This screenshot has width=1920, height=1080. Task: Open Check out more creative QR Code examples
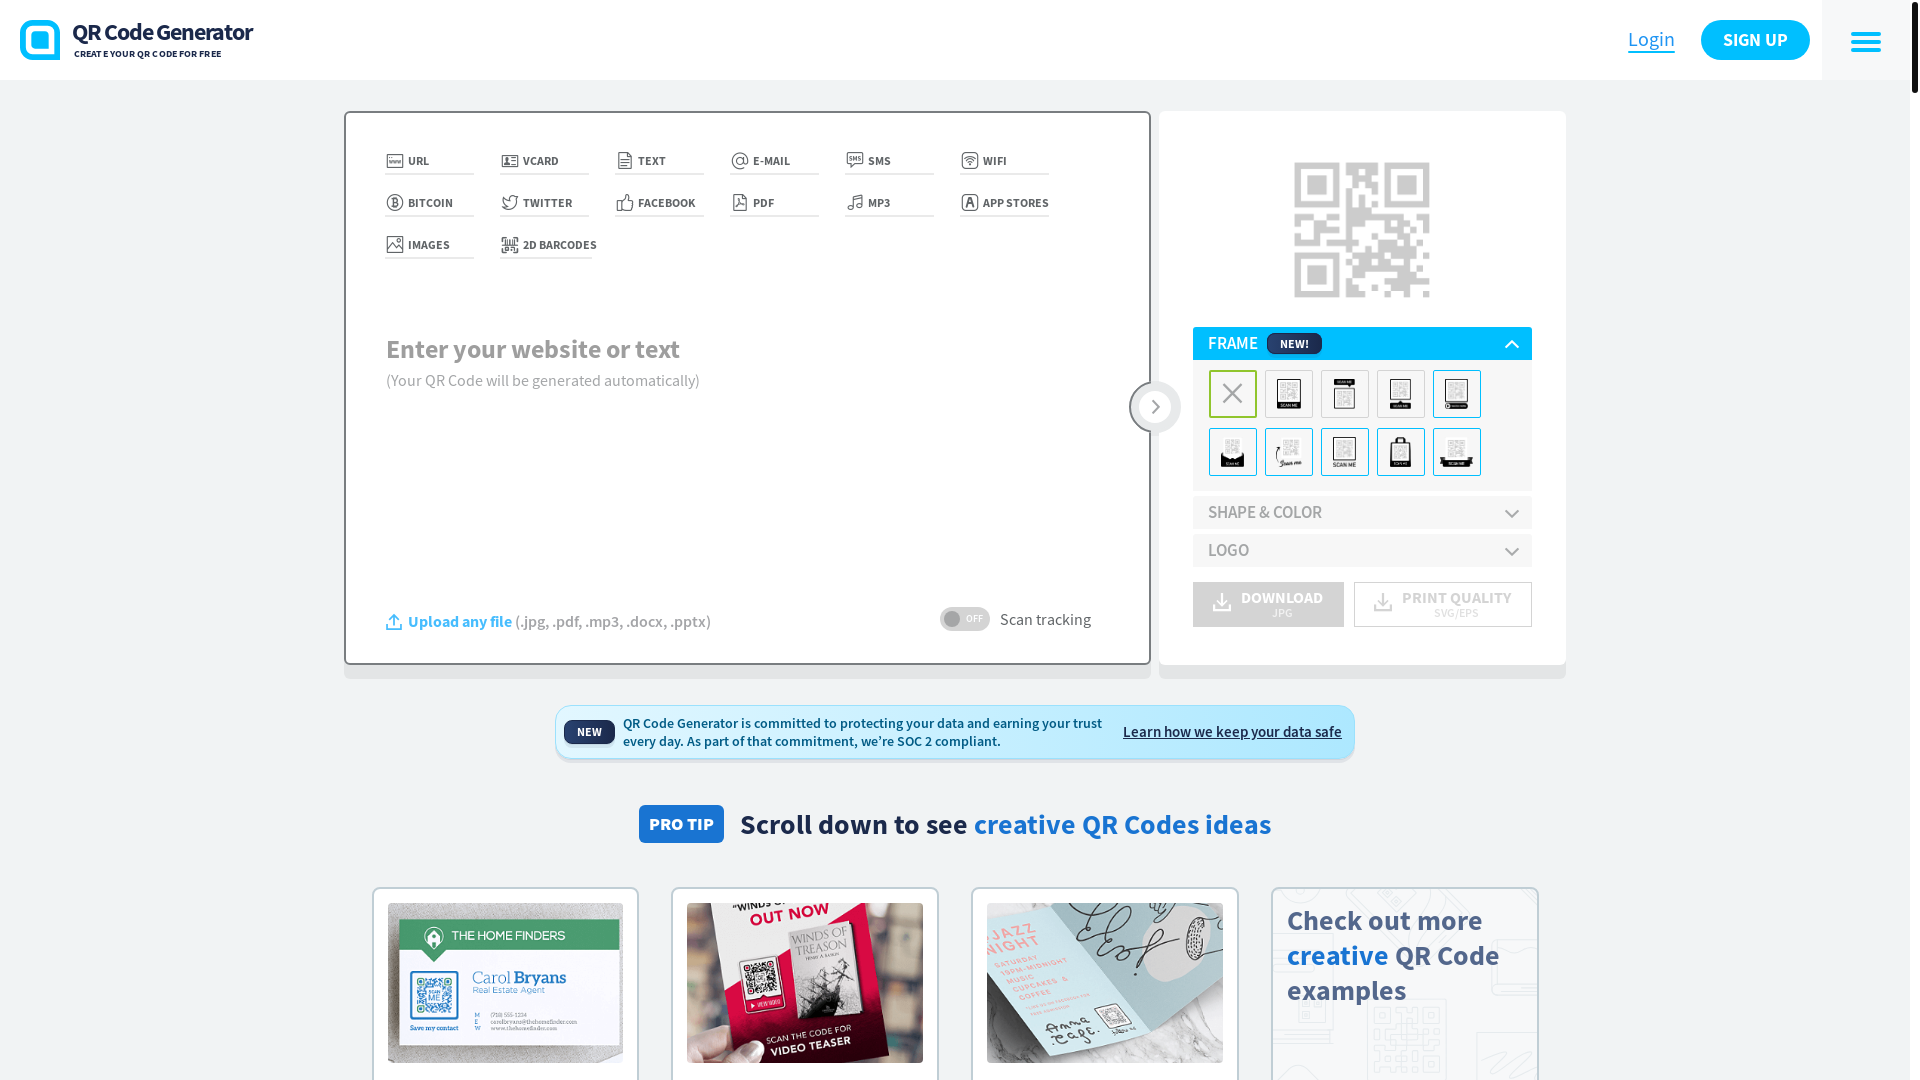(x=1405, y=985)
